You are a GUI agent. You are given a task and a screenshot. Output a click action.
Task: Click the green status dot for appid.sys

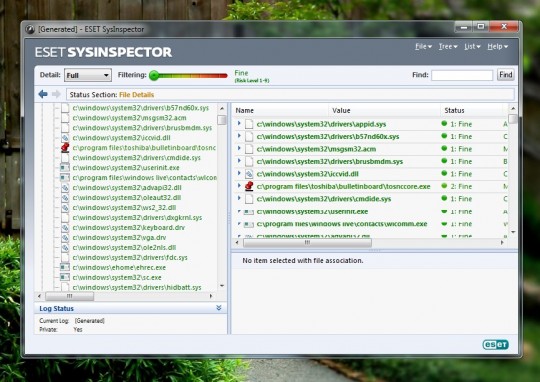click(x=444, y=123)
